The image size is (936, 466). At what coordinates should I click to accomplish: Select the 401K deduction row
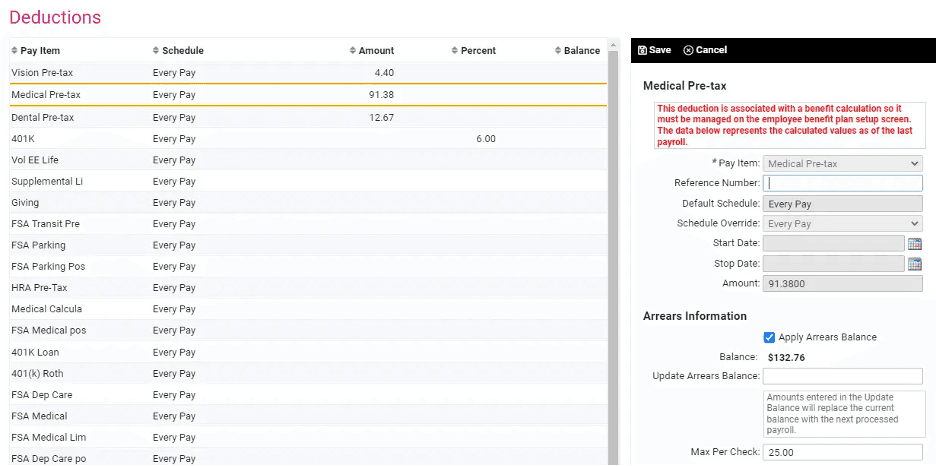click(x=309, y=139)
